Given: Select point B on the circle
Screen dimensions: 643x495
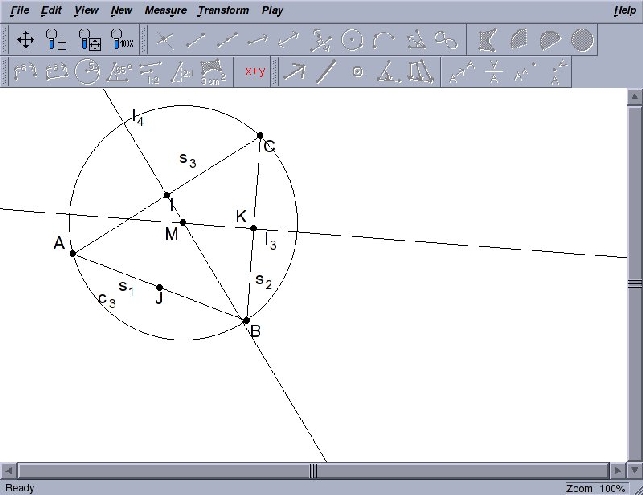Looking at the screenshot, I should [246, 320].
